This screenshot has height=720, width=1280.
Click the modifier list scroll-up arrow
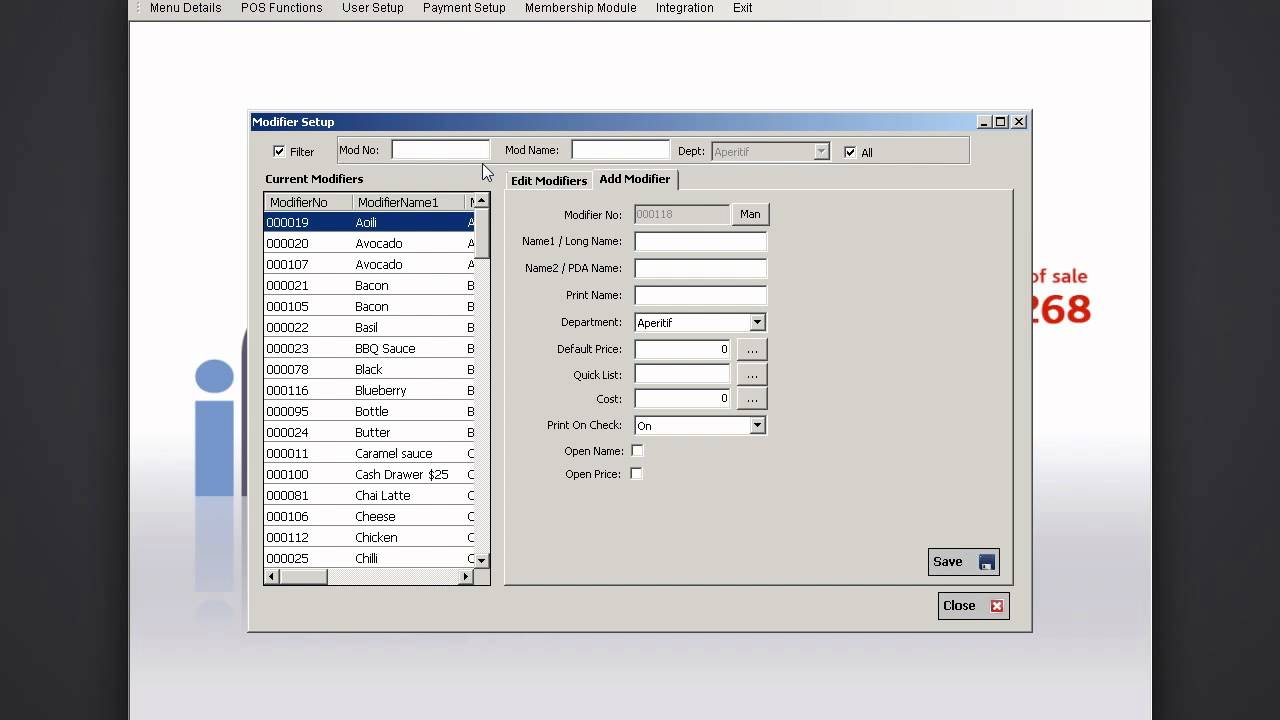[x=482, y=201]
